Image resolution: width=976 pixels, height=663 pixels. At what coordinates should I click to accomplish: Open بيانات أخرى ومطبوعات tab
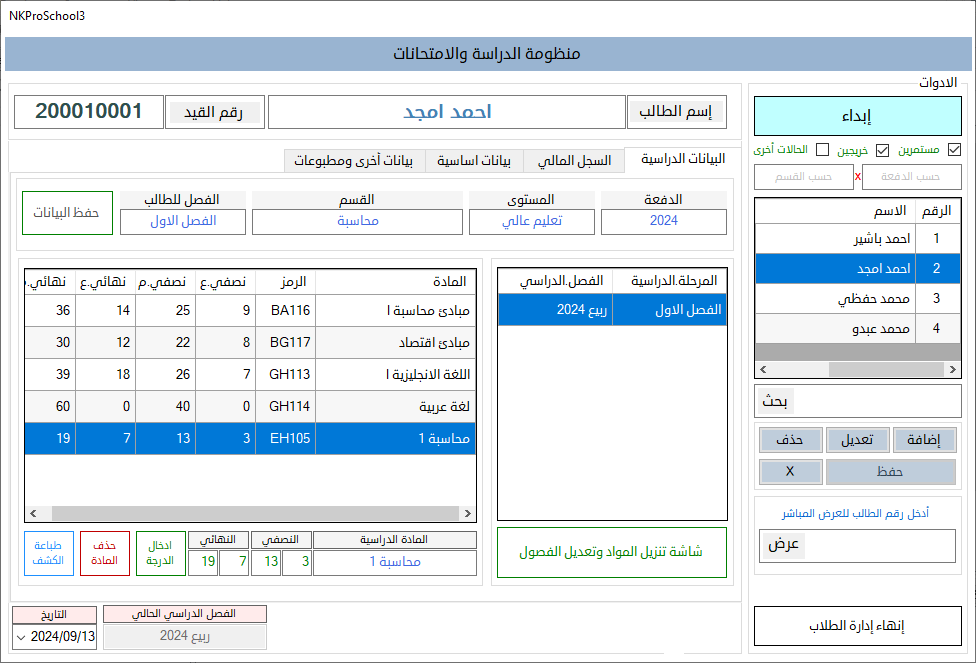coord(354,161)
